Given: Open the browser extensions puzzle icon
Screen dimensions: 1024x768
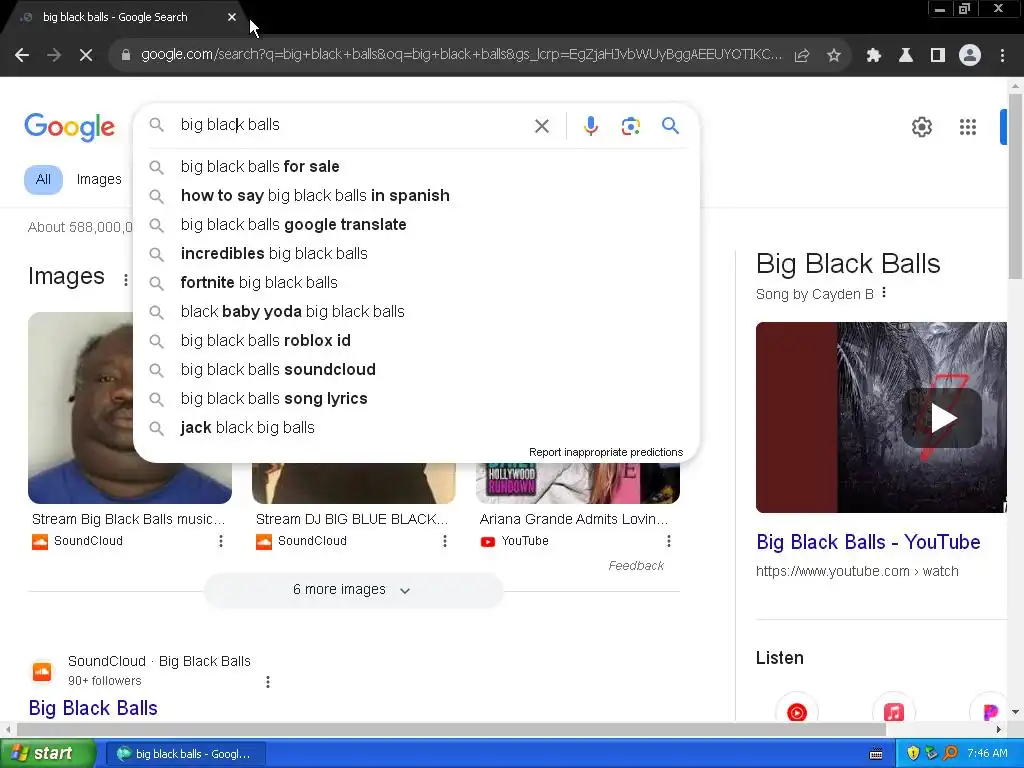Looking at the screenshot, I should (x=873, y=56).
